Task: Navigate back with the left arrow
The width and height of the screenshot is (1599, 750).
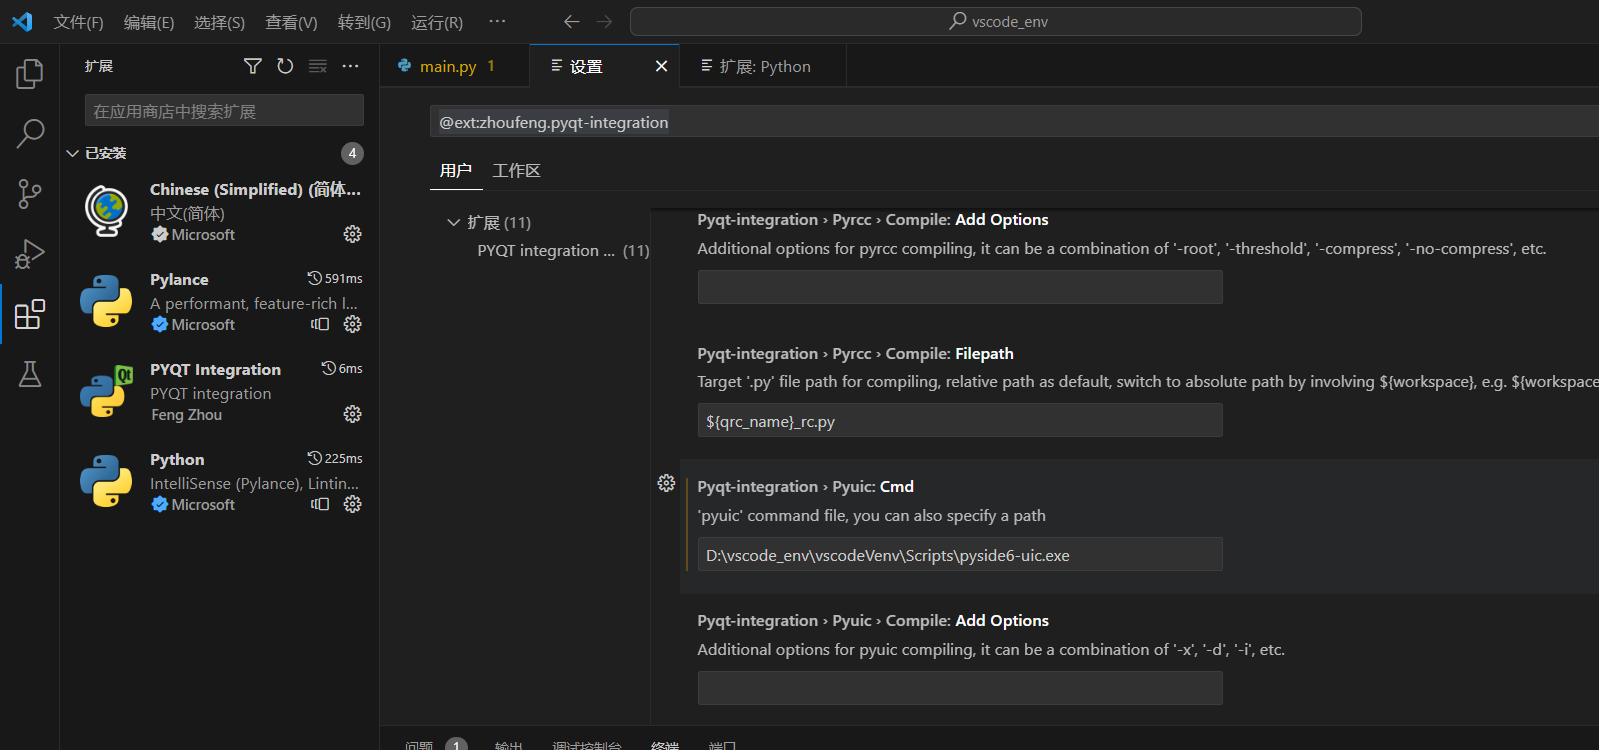Action: tap(572, 22)
